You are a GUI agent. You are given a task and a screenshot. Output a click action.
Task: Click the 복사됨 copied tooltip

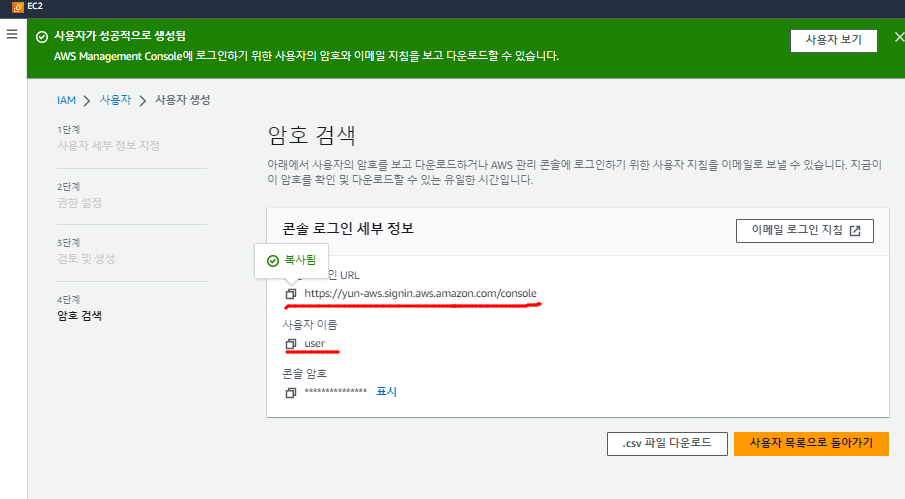tap(291, 261)
